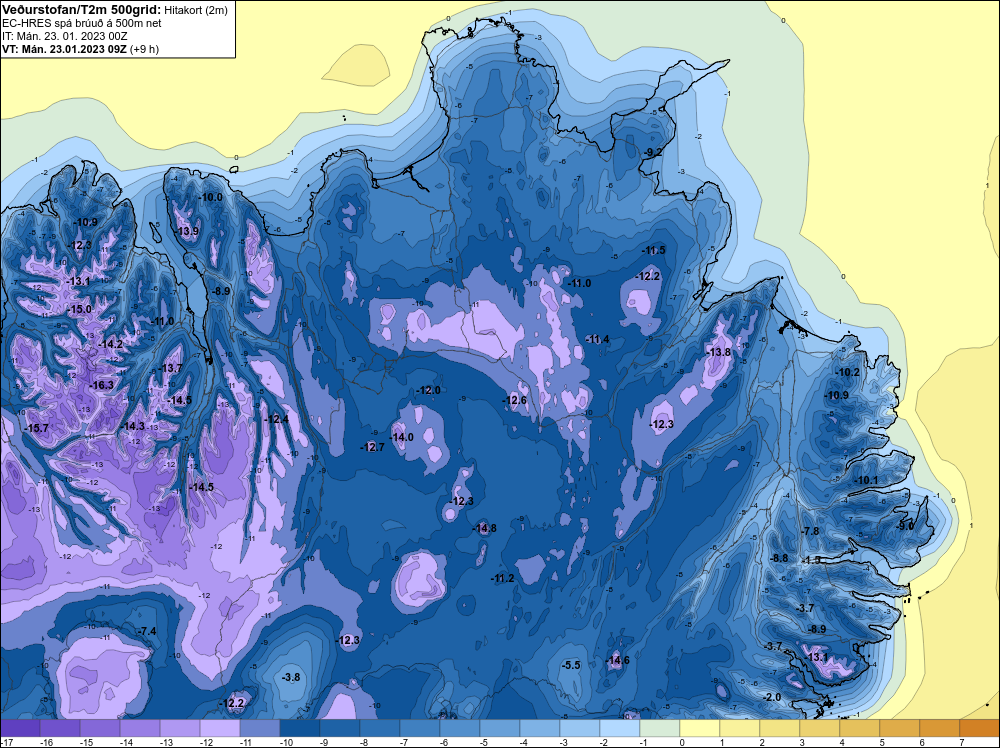Click the -14.2 temperature label

[x=110, y=344]
